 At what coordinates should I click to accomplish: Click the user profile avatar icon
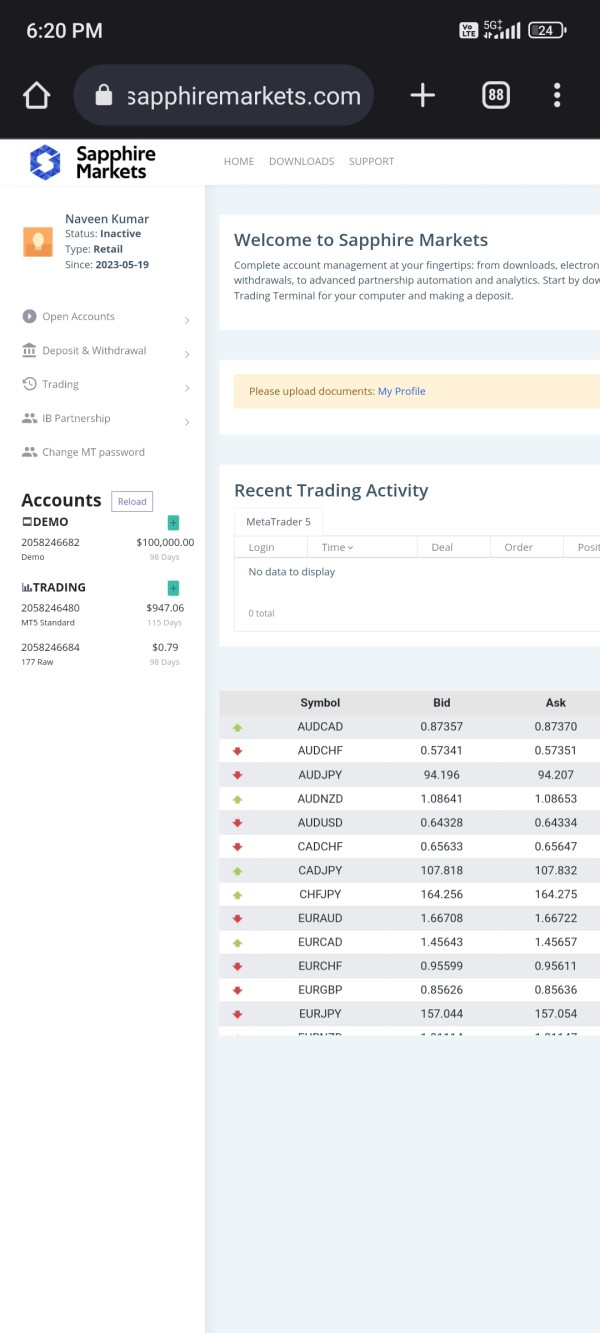(38, 242)
